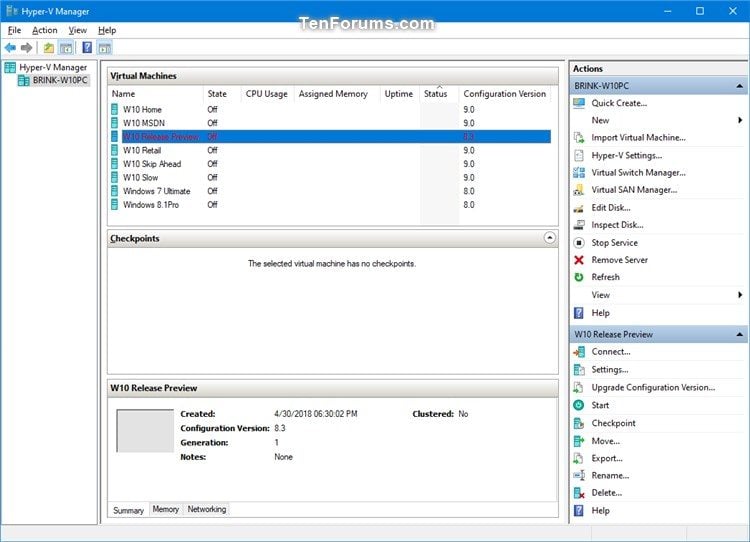Switch to the Networking tab

pos(207,509)
